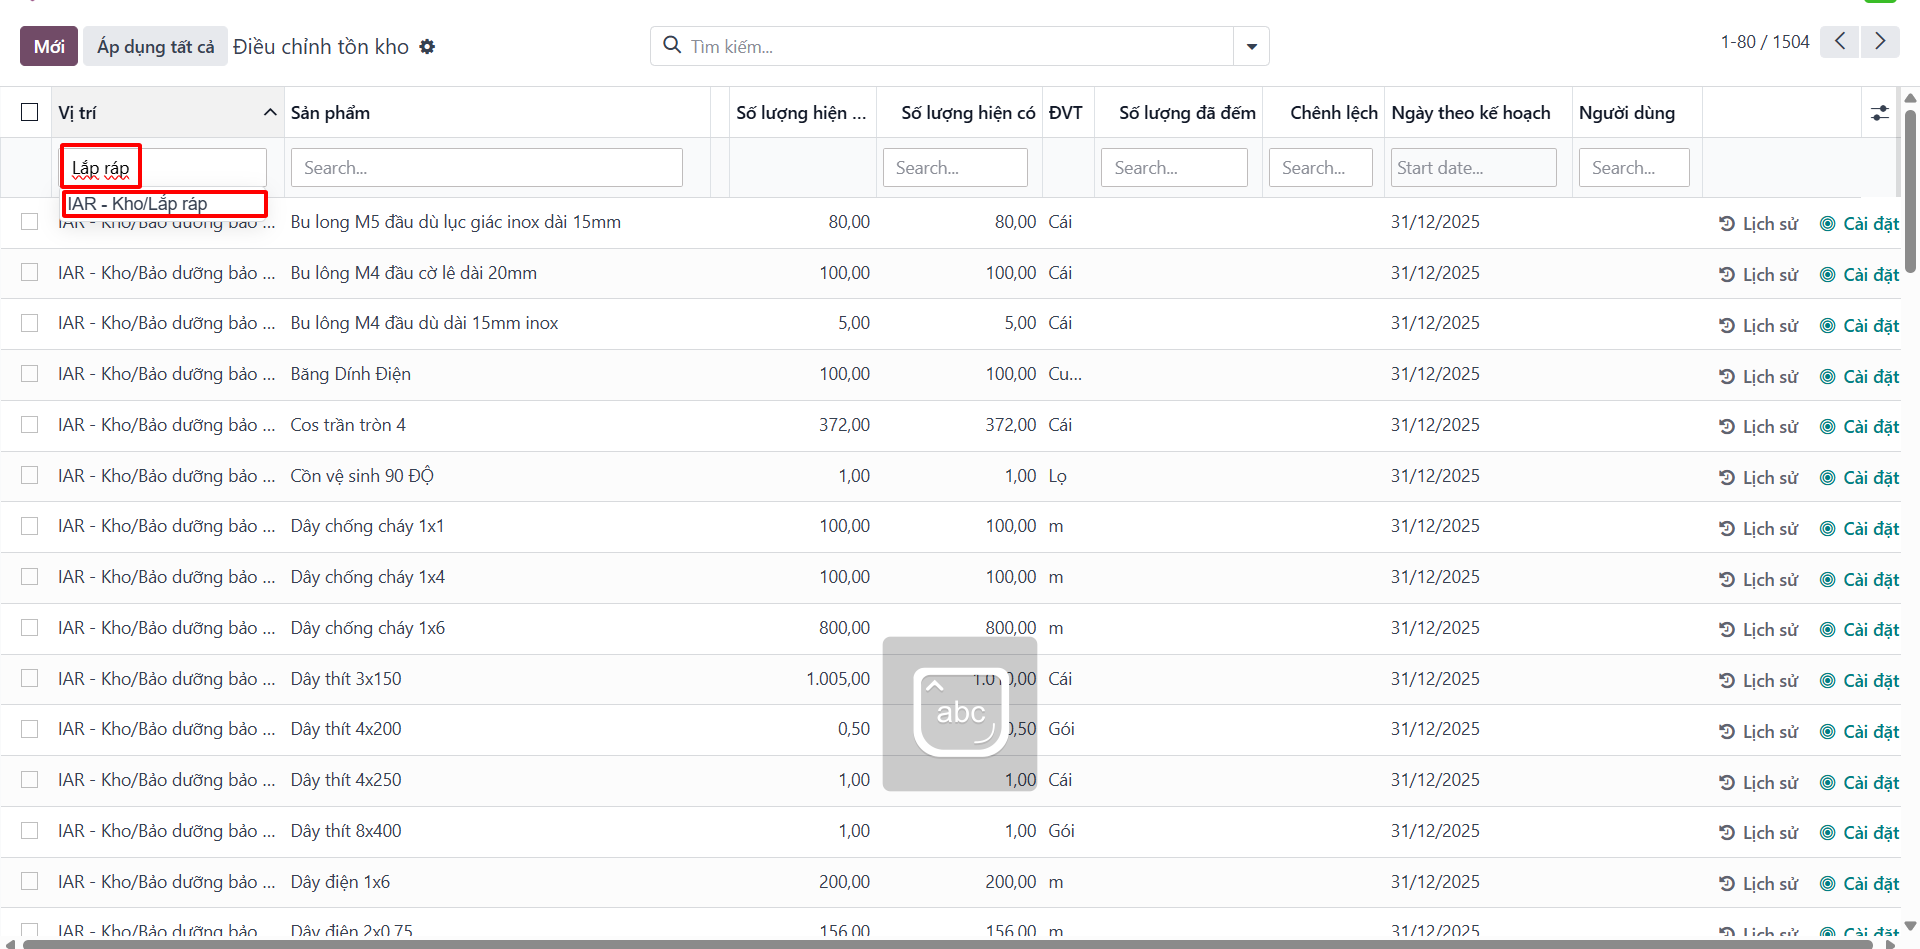
Task: Select checkbox for Bu lông M4 20mm row
Action: (x=30, y=272)
